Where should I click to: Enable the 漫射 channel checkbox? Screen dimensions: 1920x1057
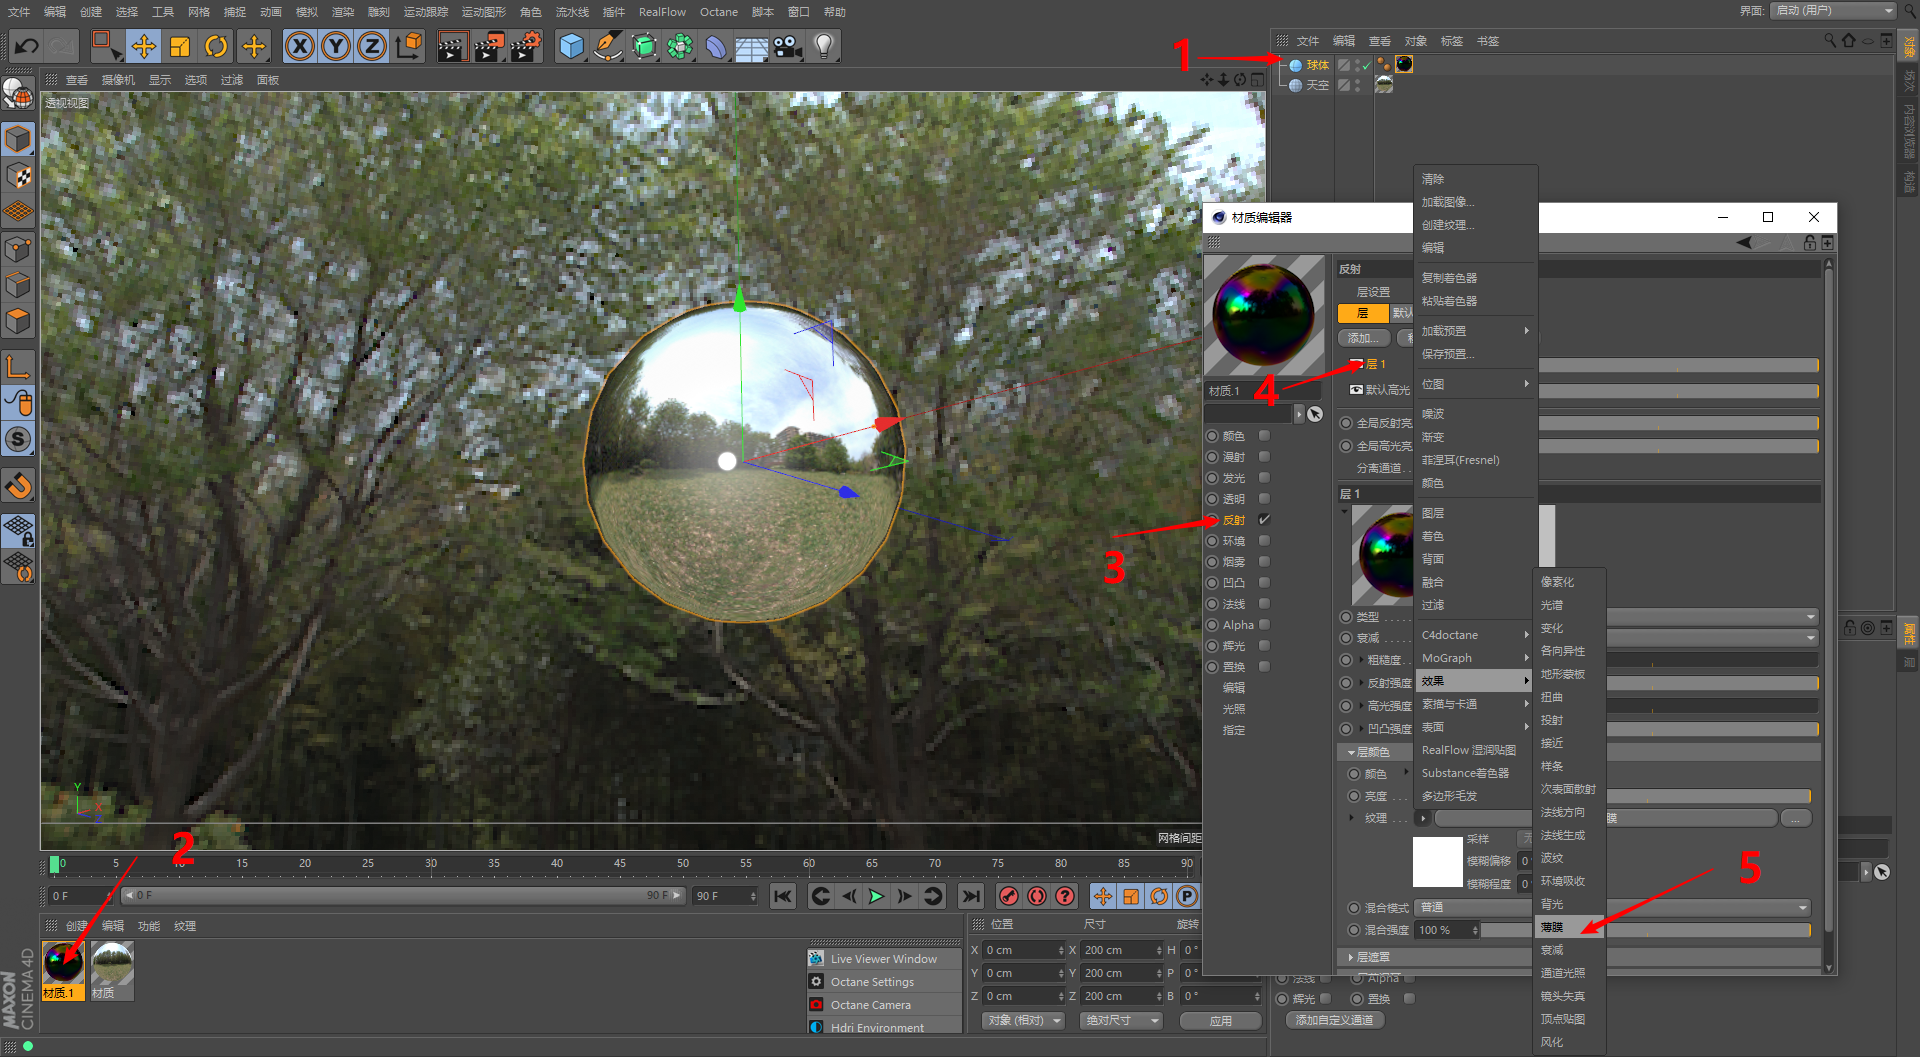pyautogui.click(x=1264, y=457)
